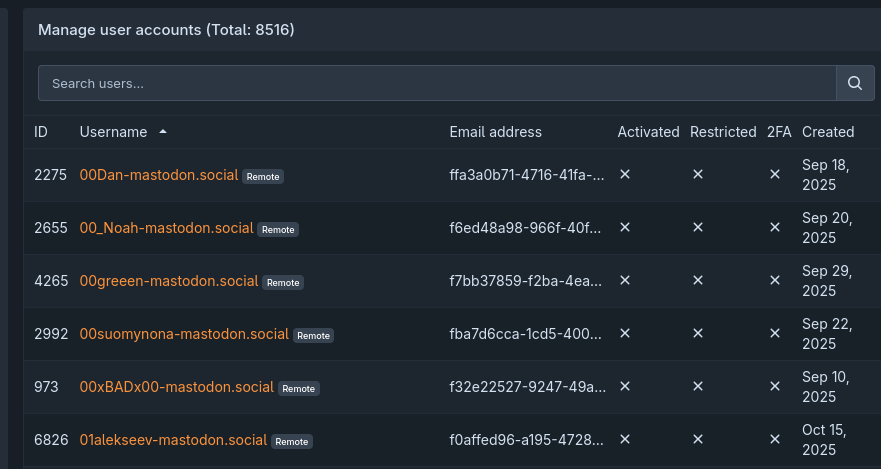This screenshot has height=469, width=881.
Task: Sort by Username column ascending arrow
Action: [x=163, y=132]
